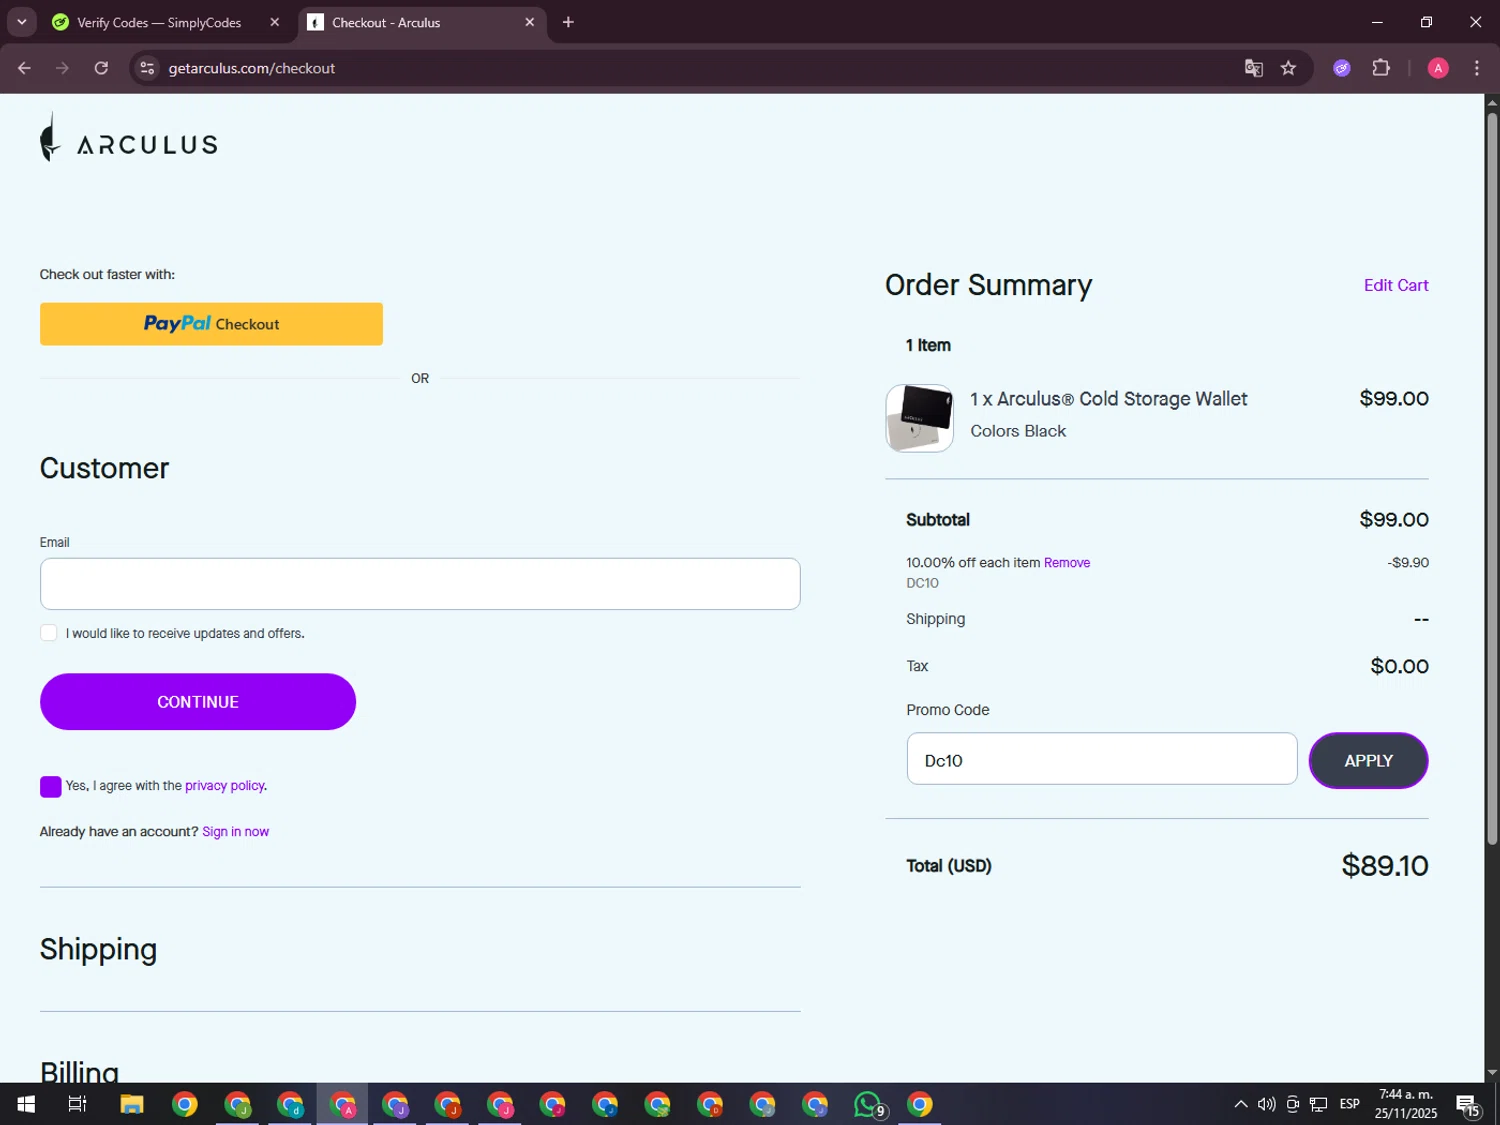
Task: Click the 1 x Arculus Cold Storage Wallet title
Action: coord(1108,399)
